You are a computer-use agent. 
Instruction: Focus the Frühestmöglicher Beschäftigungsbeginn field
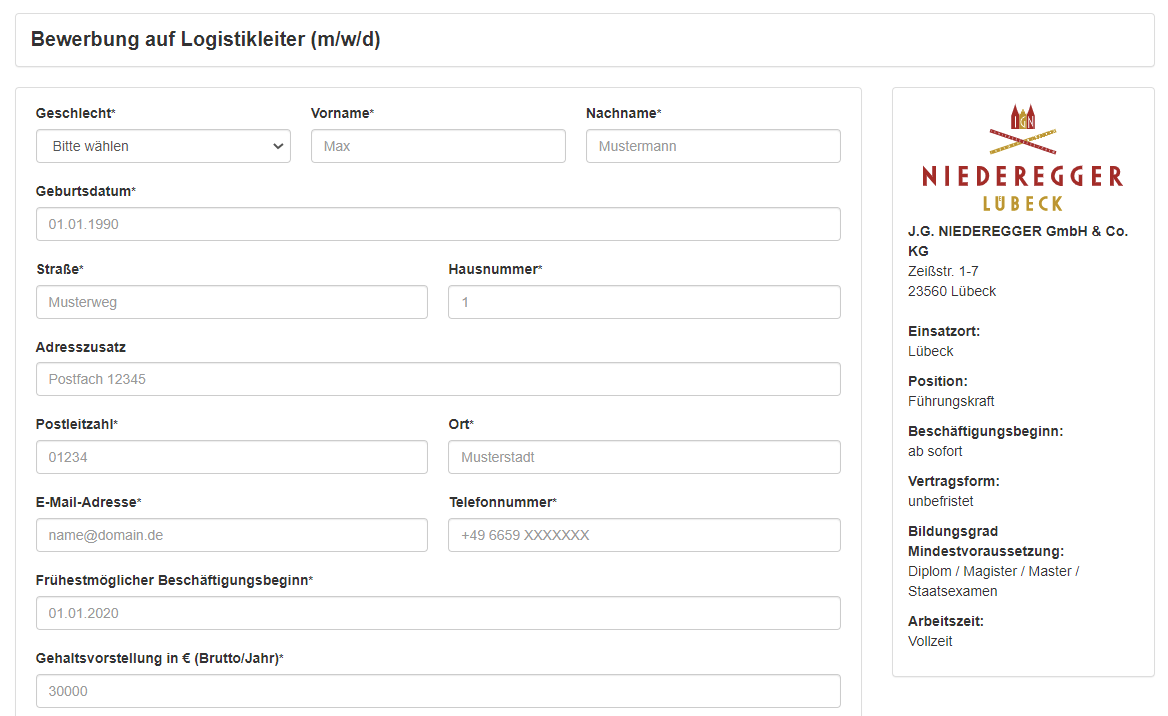pos(438,613)
